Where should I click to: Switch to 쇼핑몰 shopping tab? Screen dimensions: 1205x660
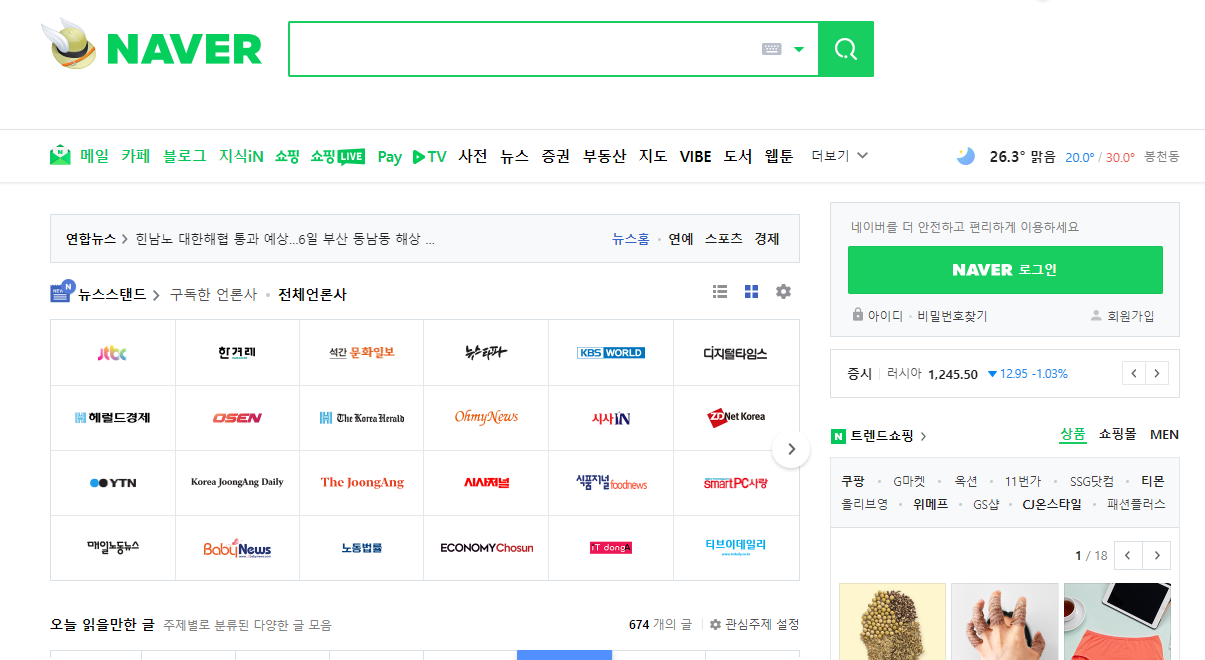[1118, 435]
